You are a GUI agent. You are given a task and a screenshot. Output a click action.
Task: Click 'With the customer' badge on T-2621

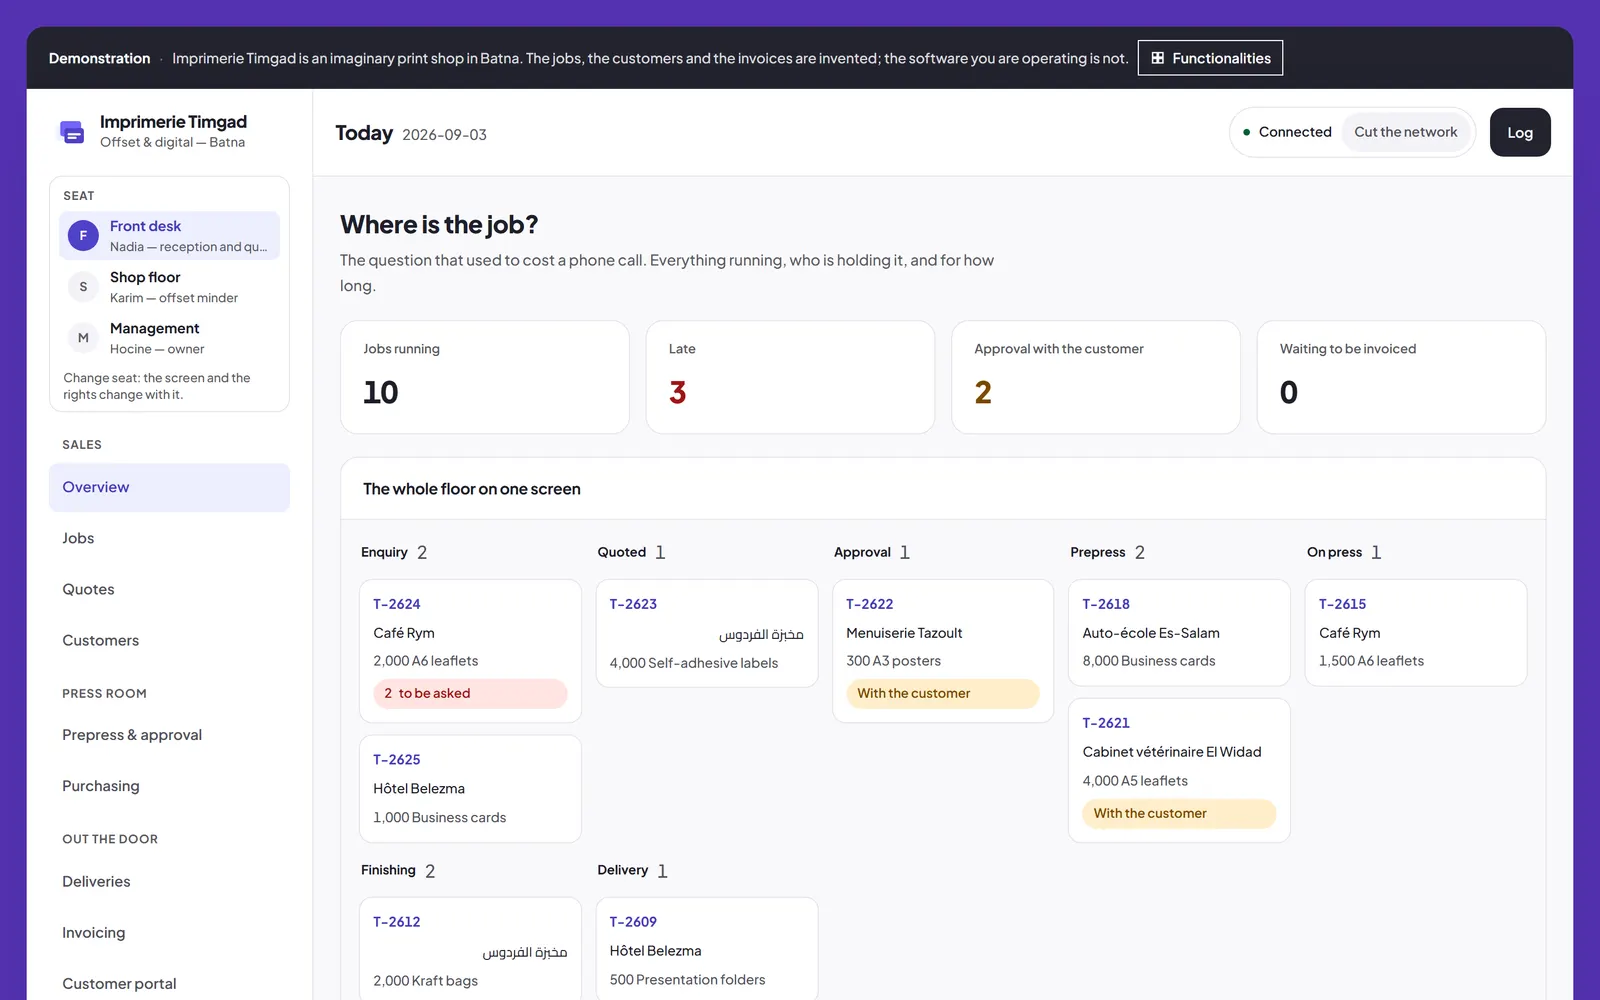1179,813
